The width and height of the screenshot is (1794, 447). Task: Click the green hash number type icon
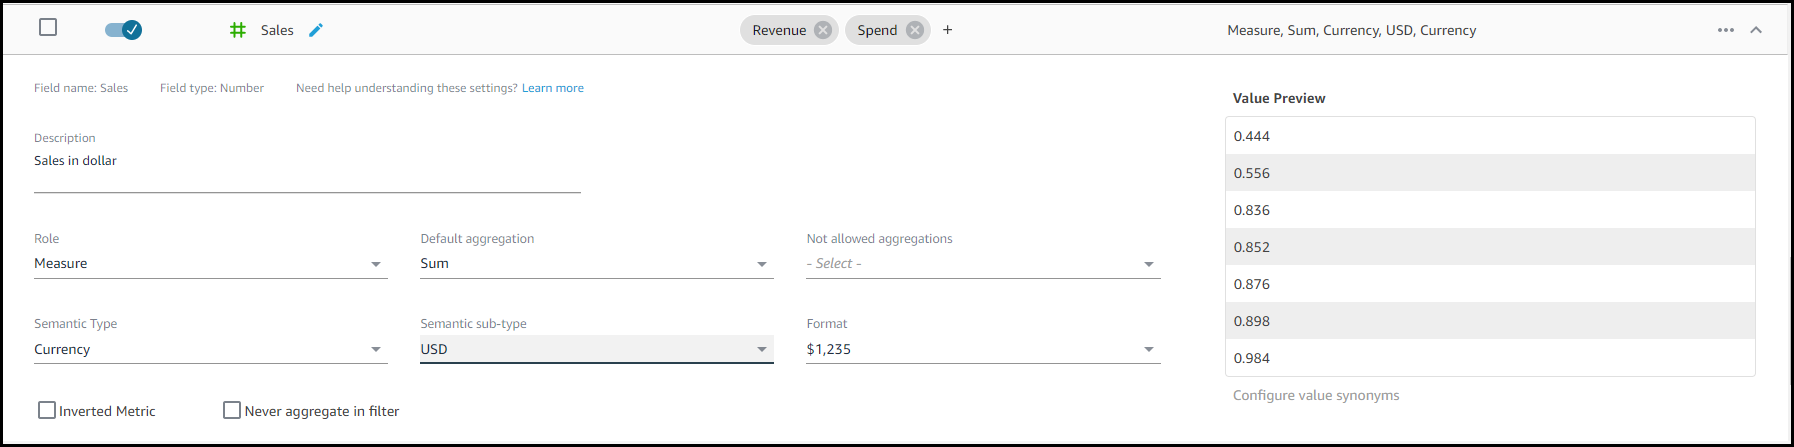tap(238, 30)
